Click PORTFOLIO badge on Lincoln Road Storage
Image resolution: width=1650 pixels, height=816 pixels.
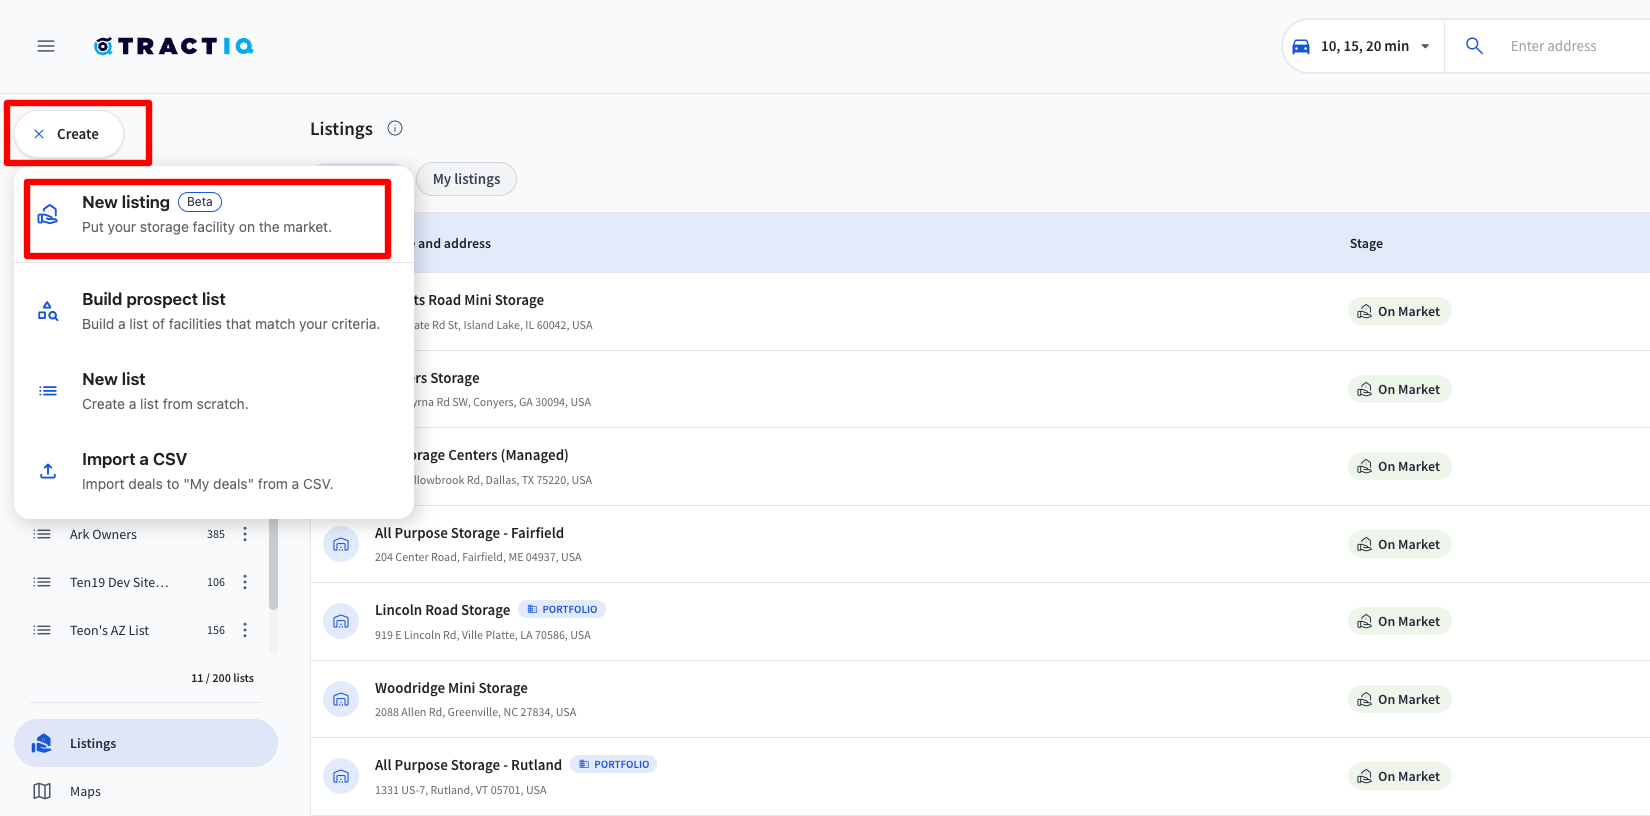[x=562, y=609]
